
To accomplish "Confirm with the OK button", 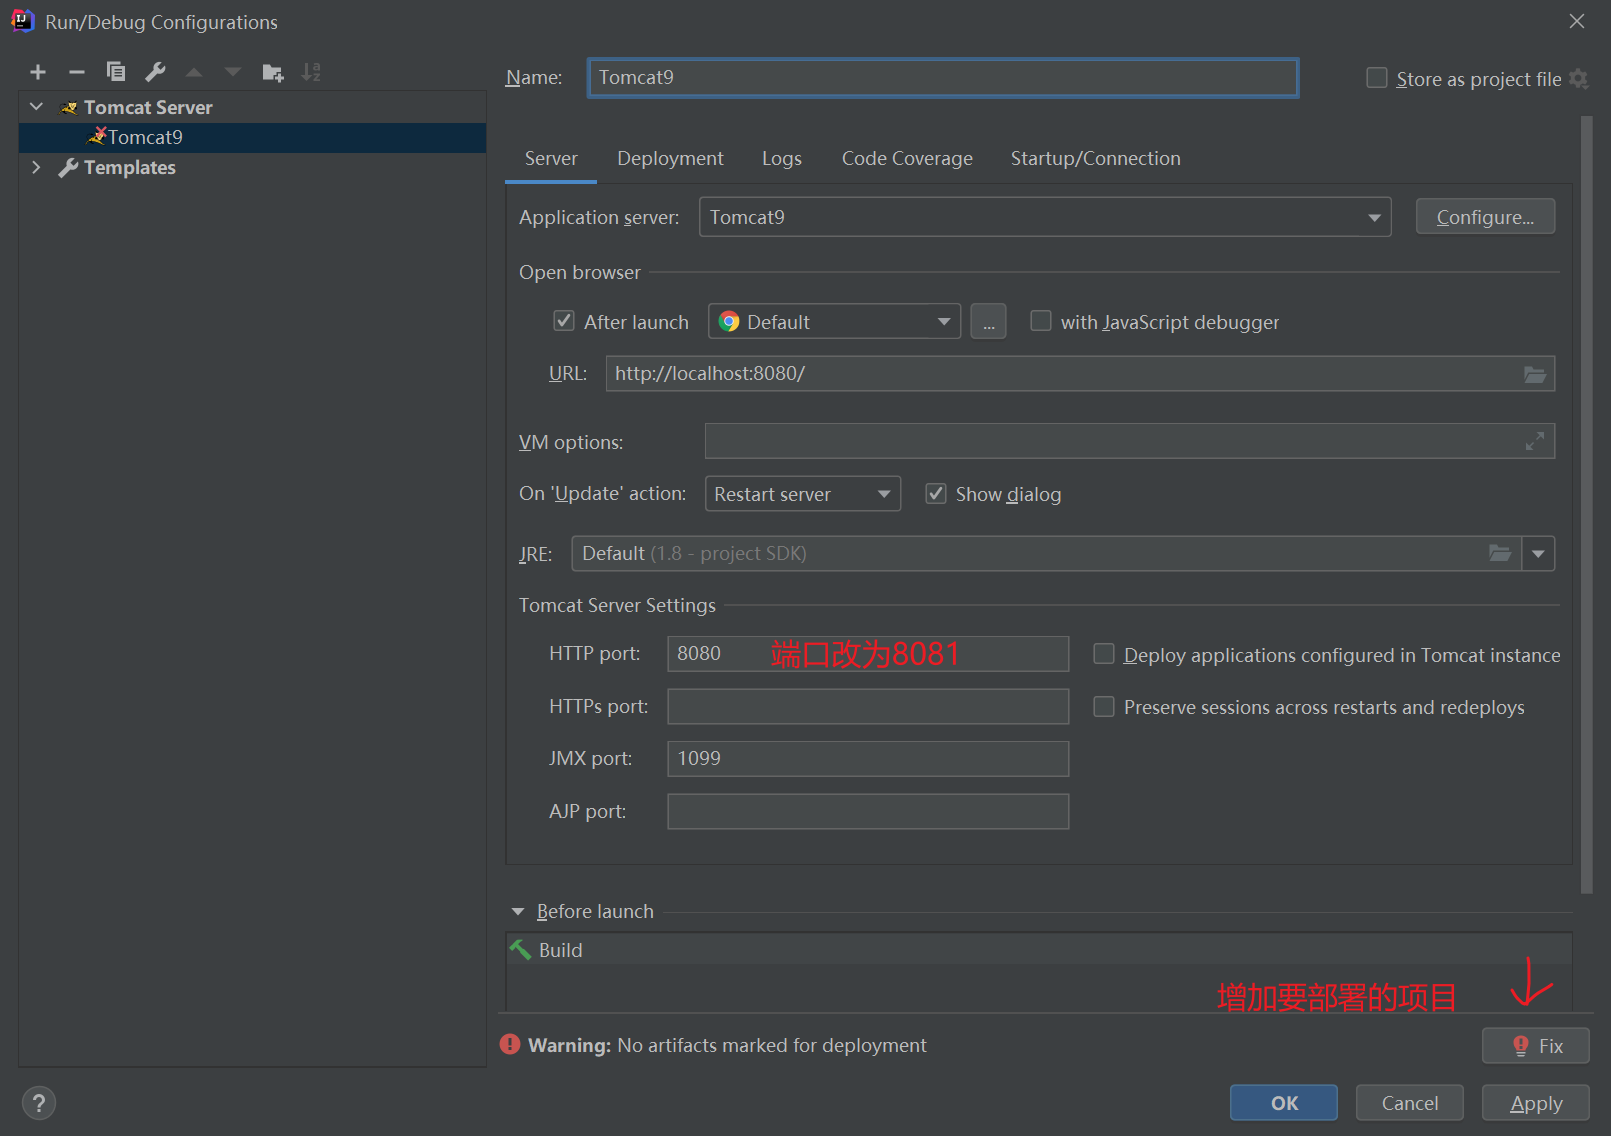I will [x=1284, y=1103].
